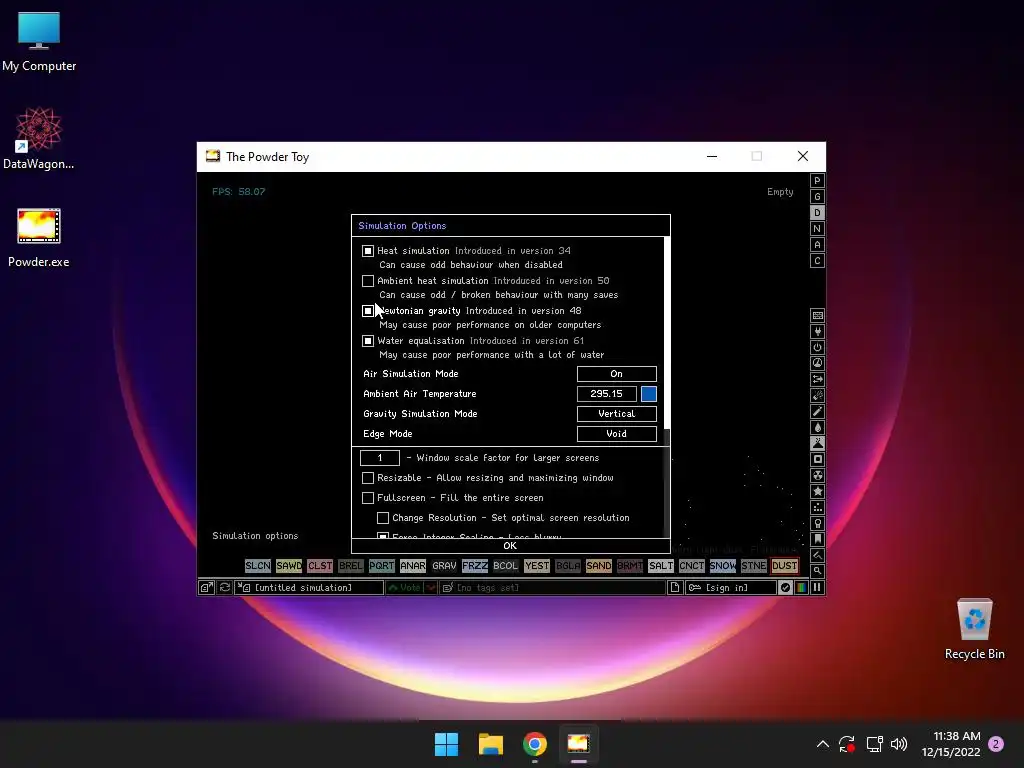Click the reload simulation icon
Viewport: 1024px width, 768px height.
tap(225, 587)
